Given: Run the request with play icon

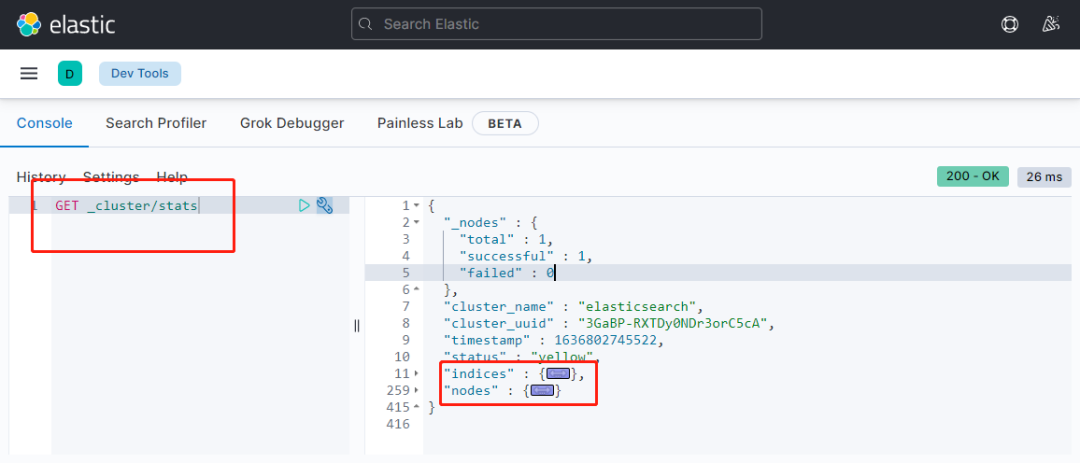Looking at the screenshot, I should click(x=304, y=205).
